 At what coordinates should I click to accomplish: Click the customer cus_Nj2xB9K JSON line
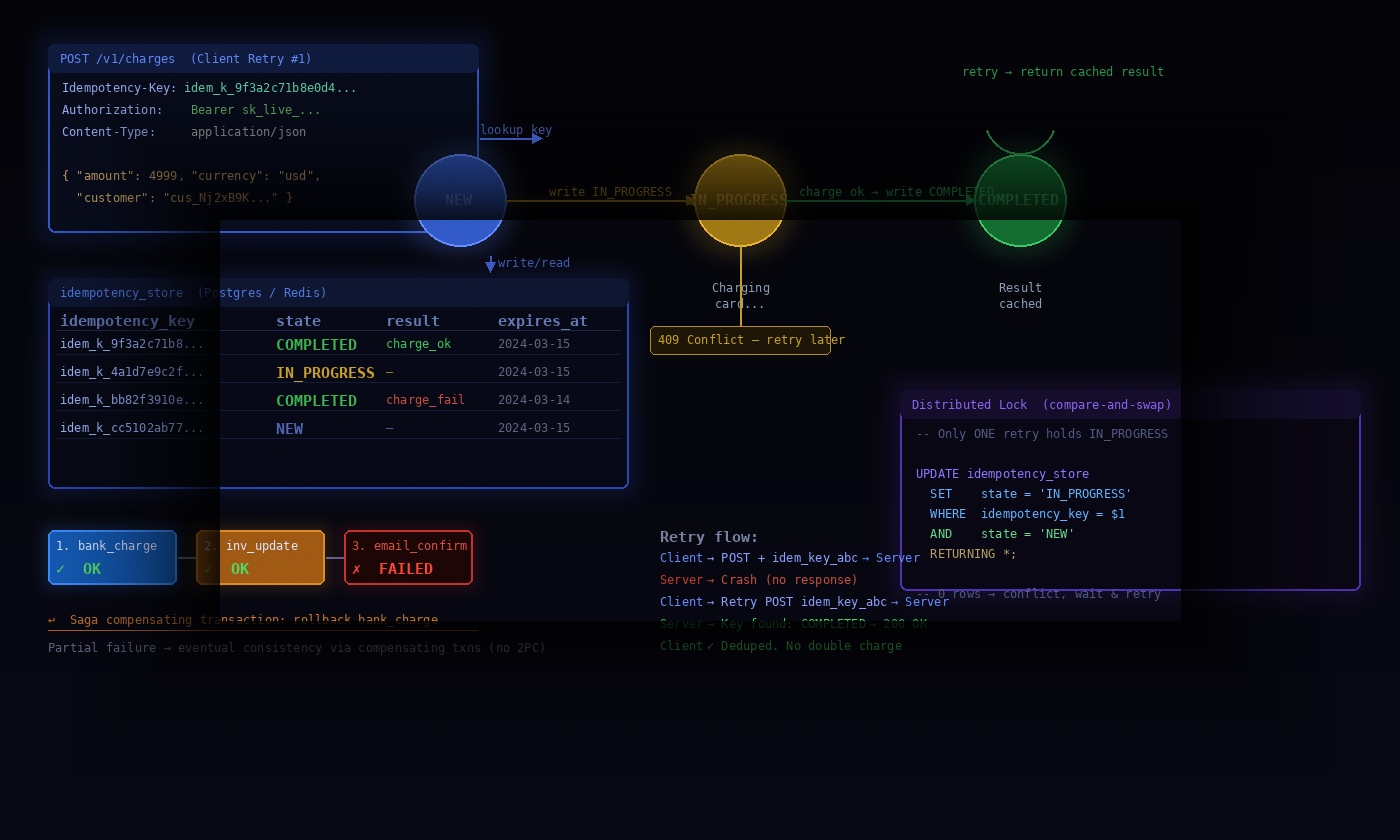(x=184, y=198)
